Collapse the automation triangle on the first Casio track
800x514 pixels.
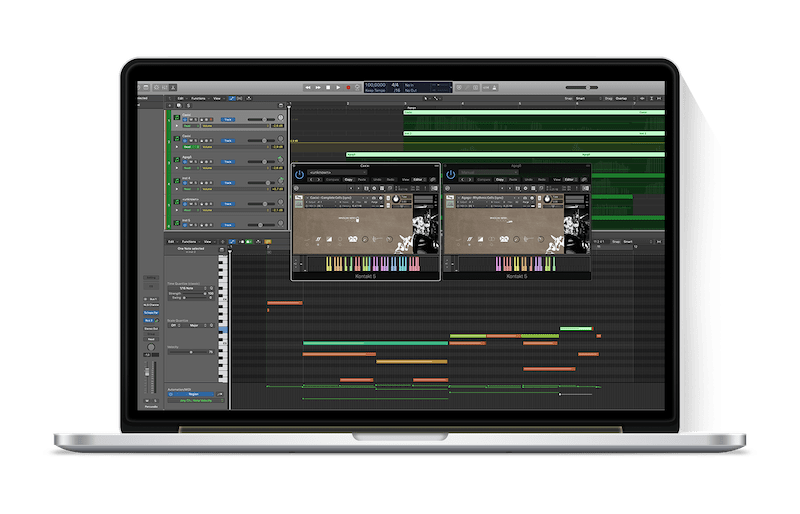click(x=177, y=126)
